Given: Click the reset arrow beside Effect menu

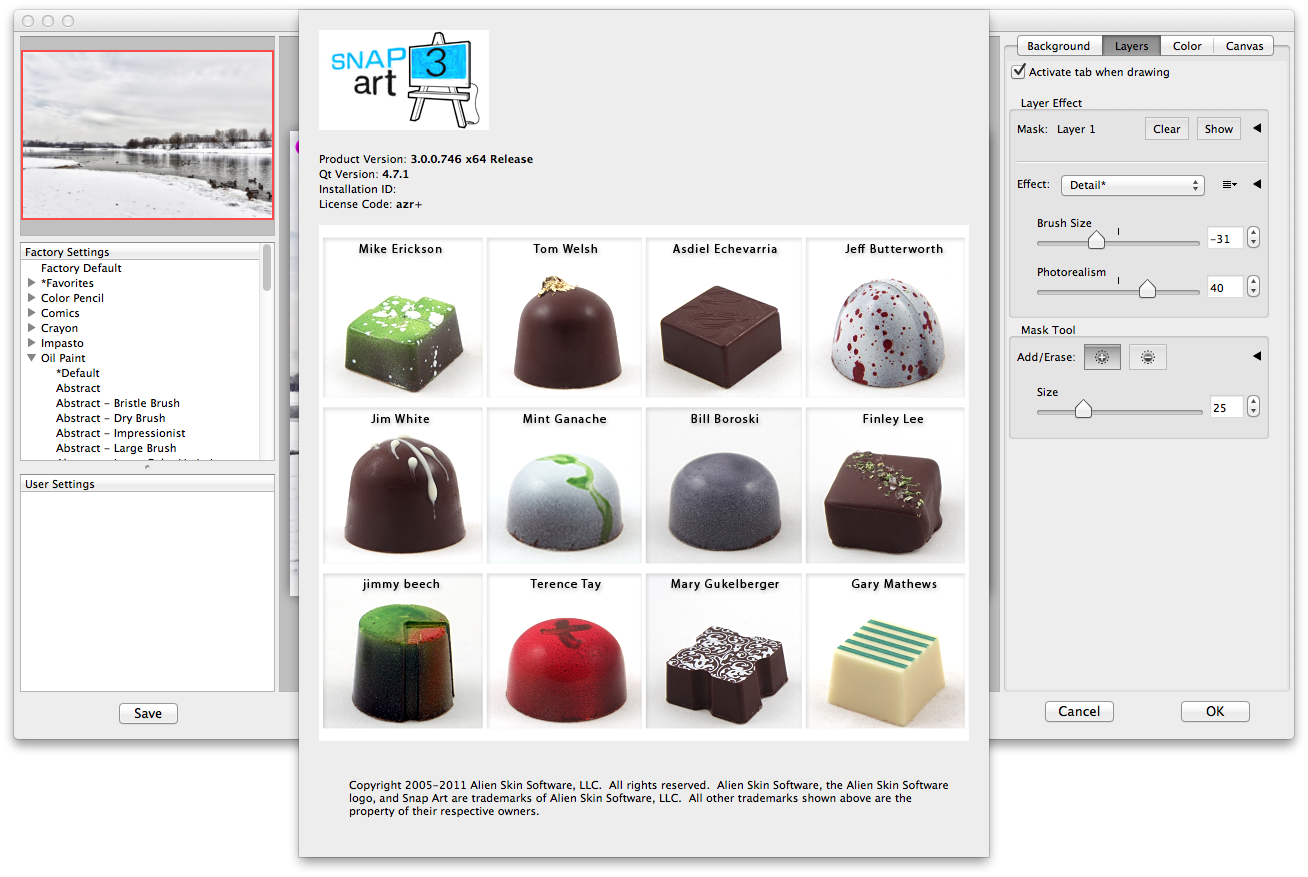Looking at the screenshot, I should [x=1257, y=185].
